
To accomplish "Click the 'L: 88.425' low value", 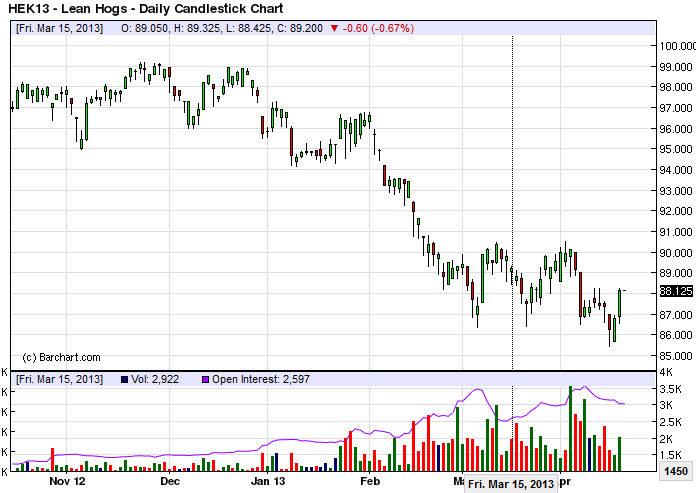I will coord(248,28).
